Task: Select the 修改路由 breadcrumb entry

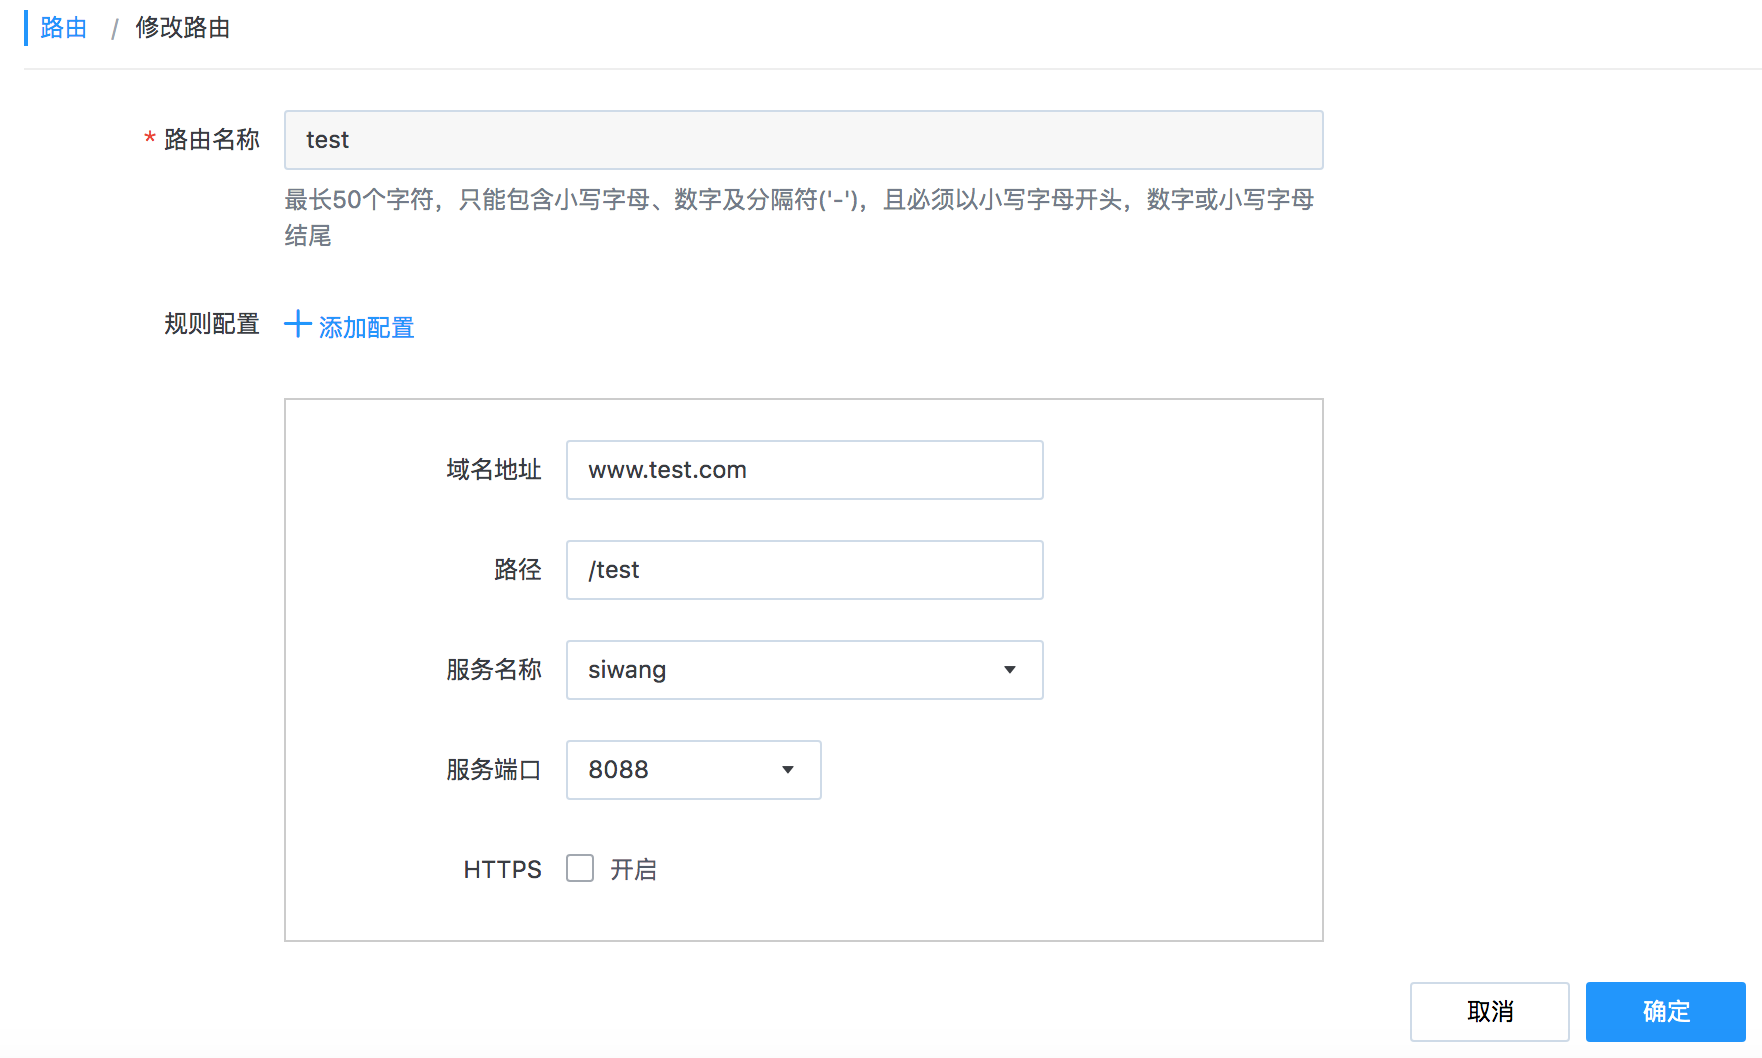Action: click(181, 27)
